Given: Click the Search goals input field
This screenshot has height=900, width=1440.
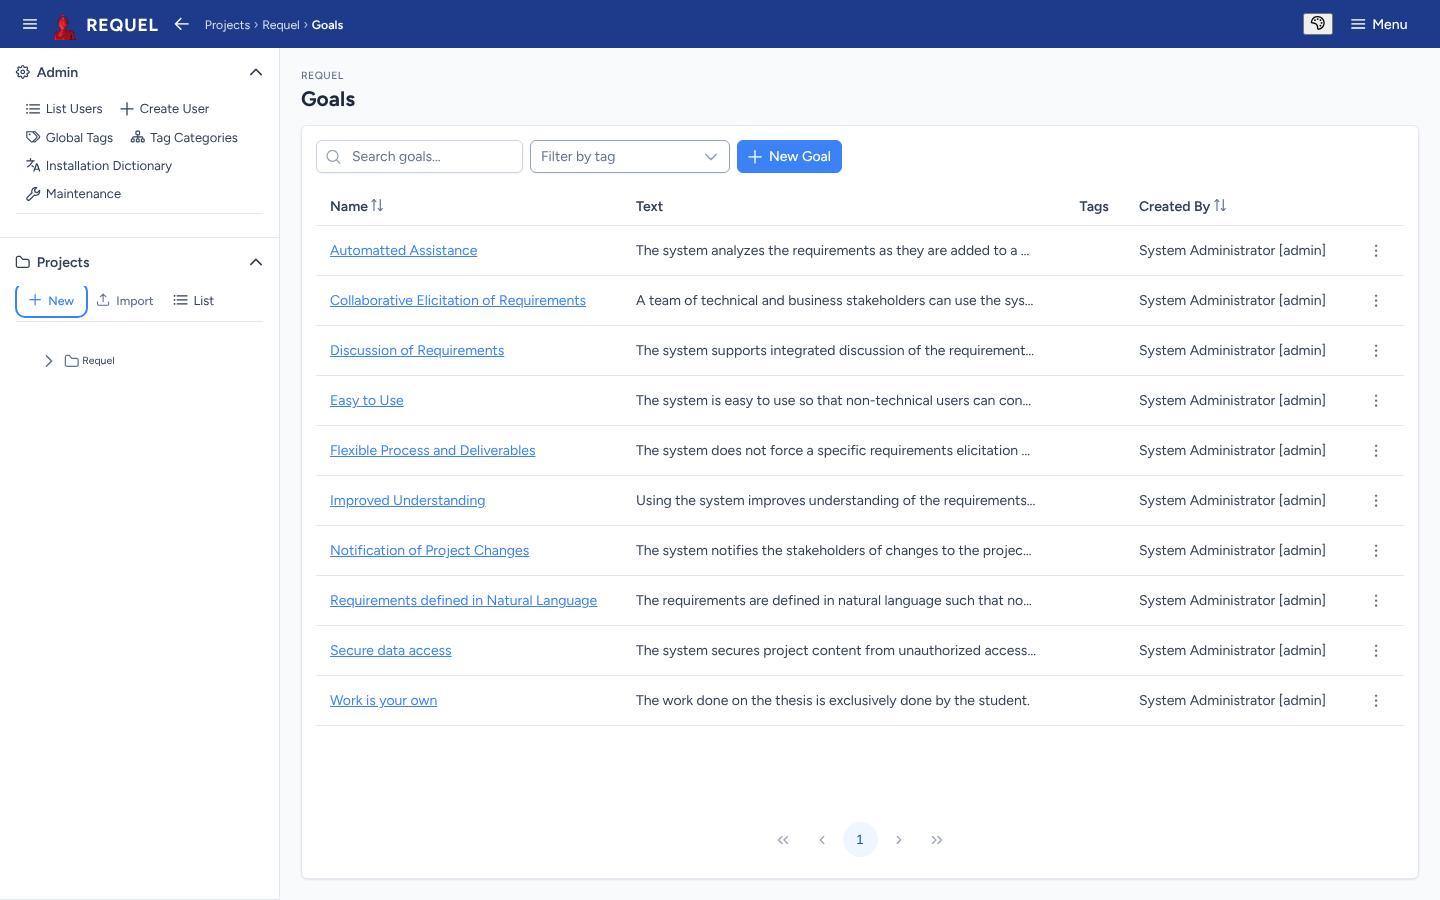Looking at the screenshot, I should (420, 157).
